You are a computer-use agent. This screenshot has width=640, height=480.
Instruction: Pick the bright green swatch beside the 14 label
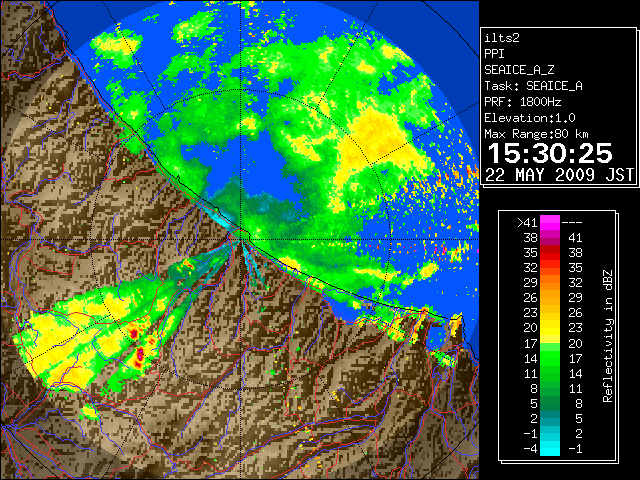(x=550, y=358)
